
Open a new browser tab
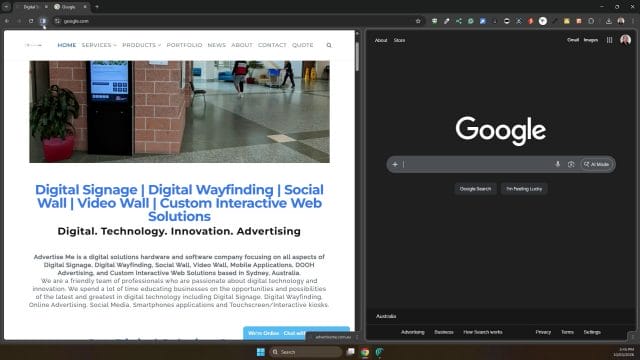97,7
